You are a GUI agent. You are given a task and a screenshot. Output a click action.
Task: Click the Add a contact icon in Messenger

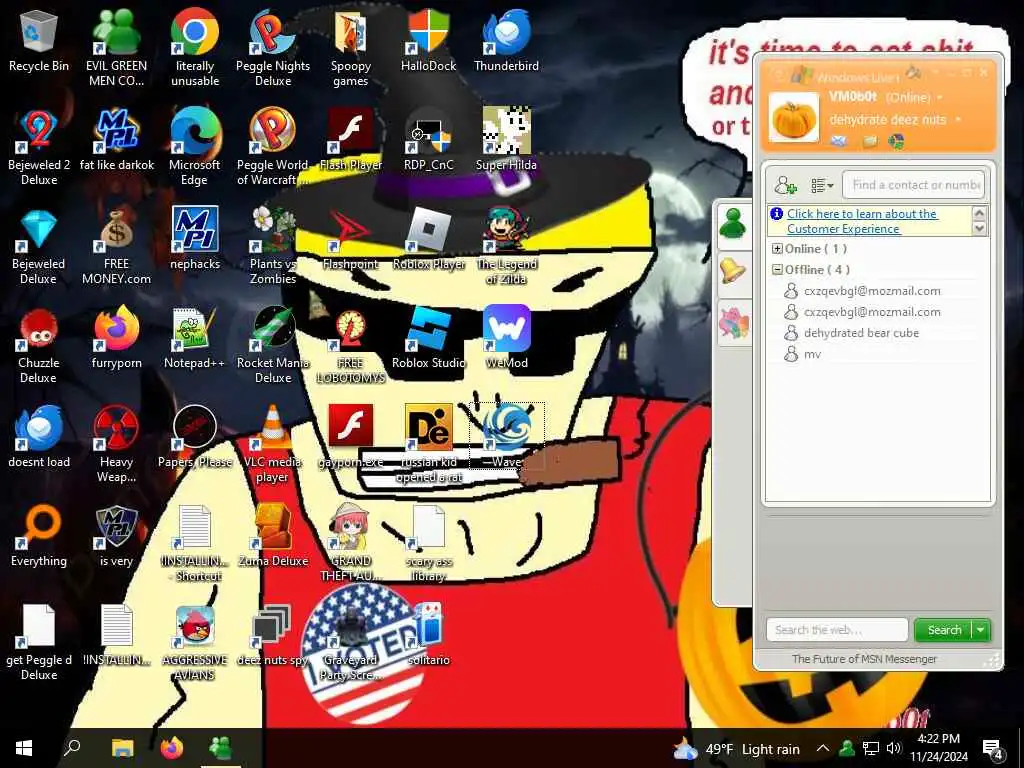click(785, 185)
